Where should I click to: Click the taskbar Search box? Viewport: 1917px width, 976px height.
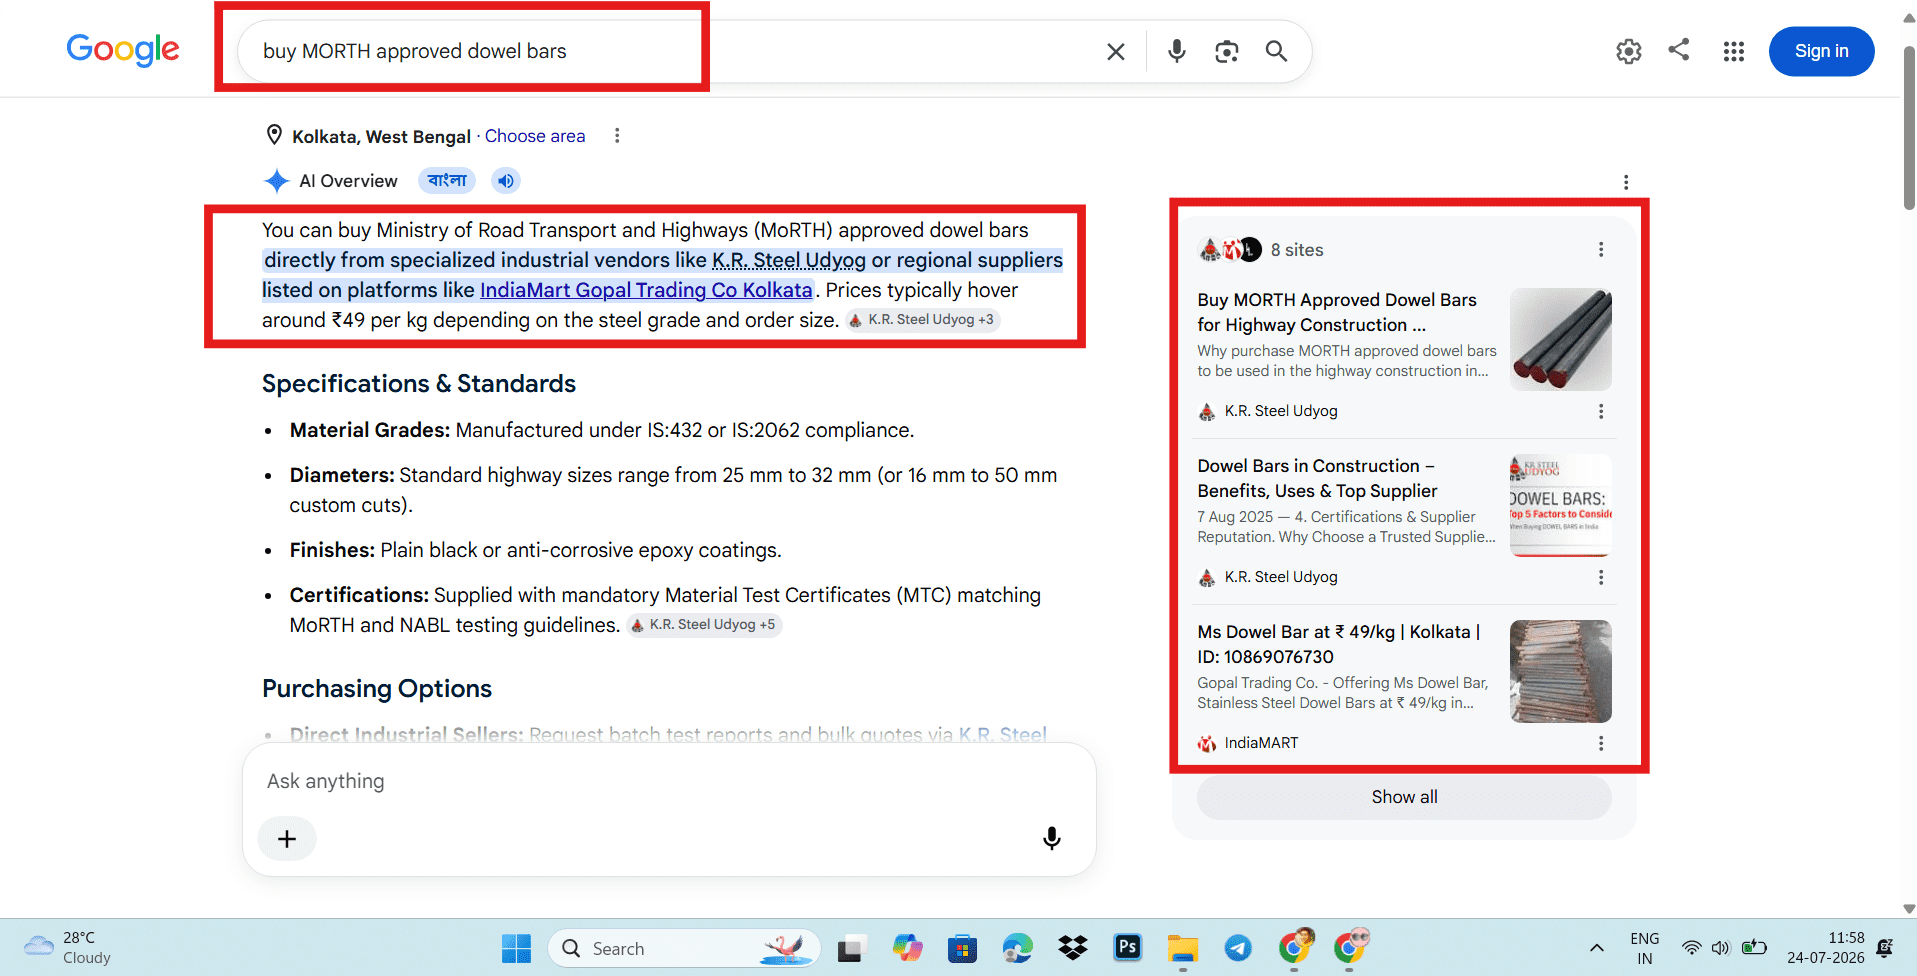coord(684,948)
